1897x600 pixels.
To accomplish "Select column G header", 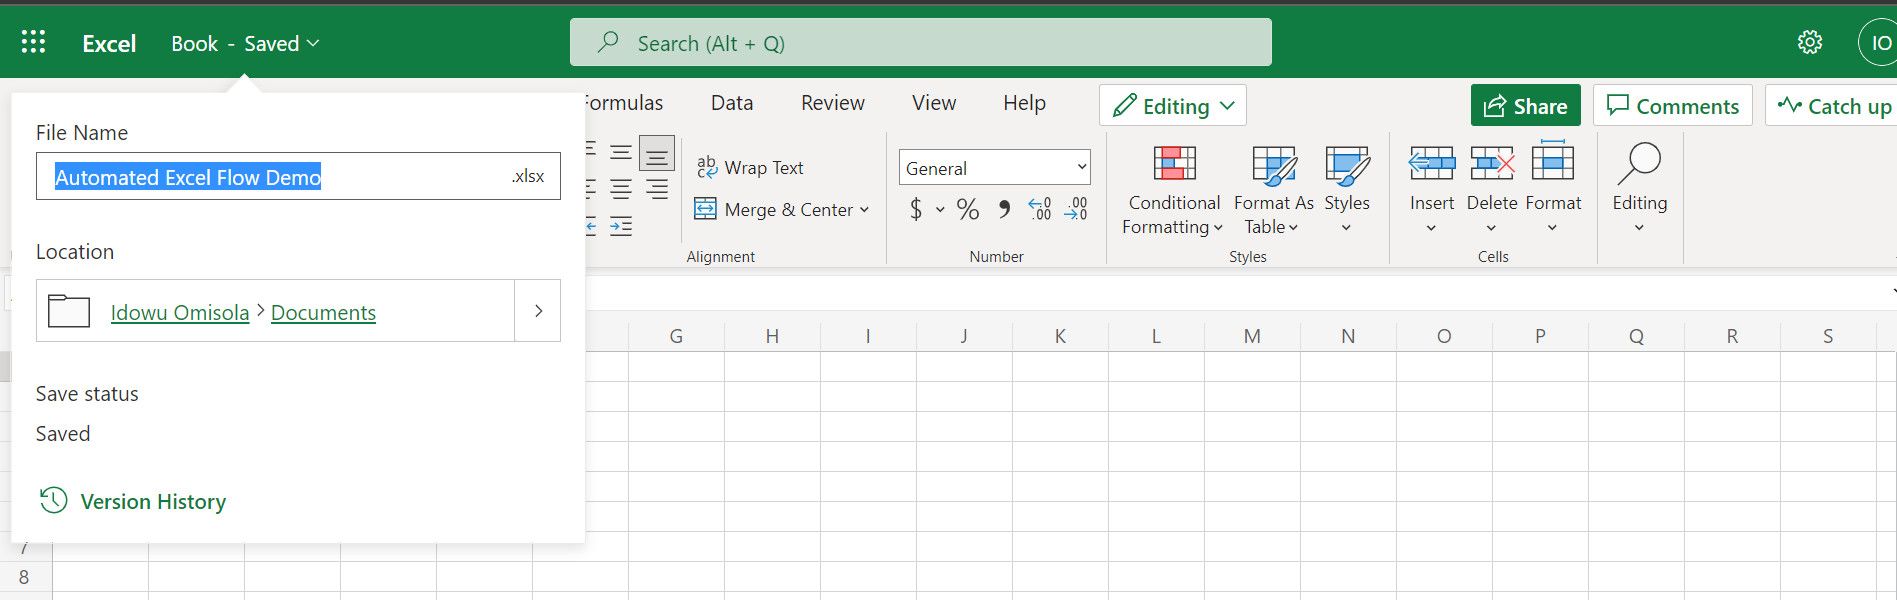I will tap(676, 336).
